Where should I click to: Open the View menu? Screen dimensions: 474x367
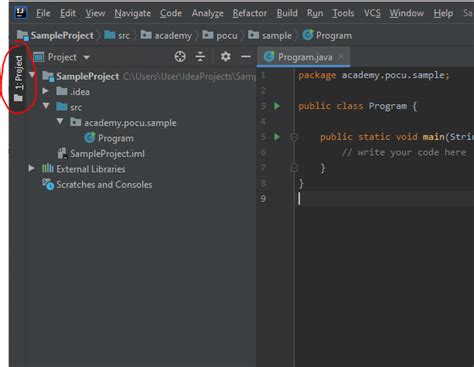[95, 13]
